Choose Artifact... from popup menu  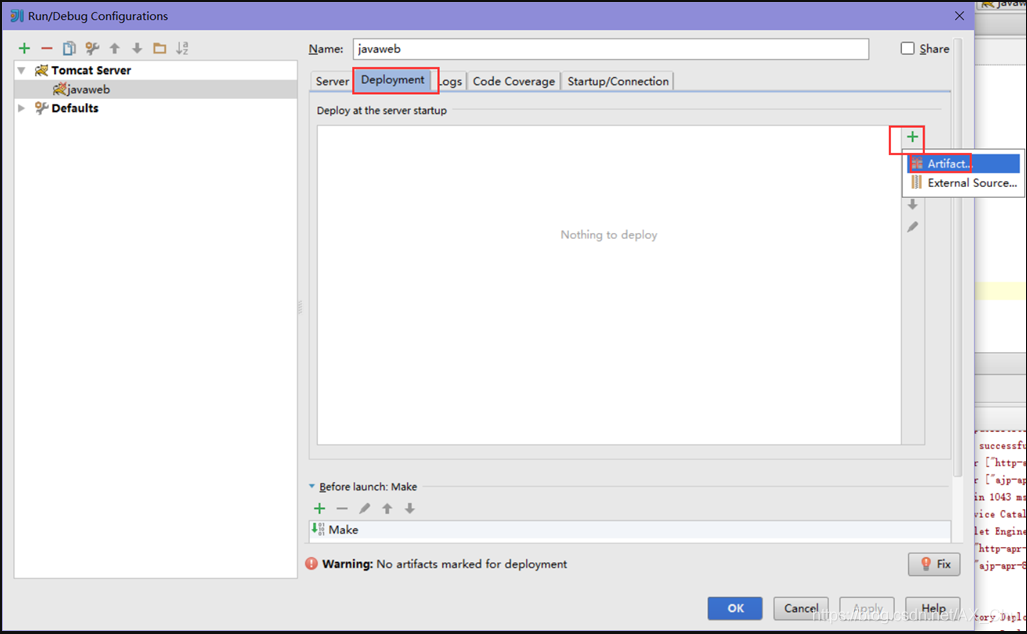(963, 164)
